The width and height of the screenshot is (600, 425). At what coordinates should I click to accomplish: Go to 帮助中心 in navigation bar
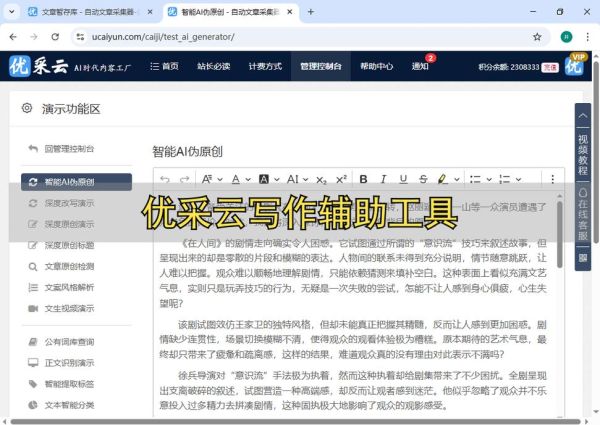pos(376,67)
